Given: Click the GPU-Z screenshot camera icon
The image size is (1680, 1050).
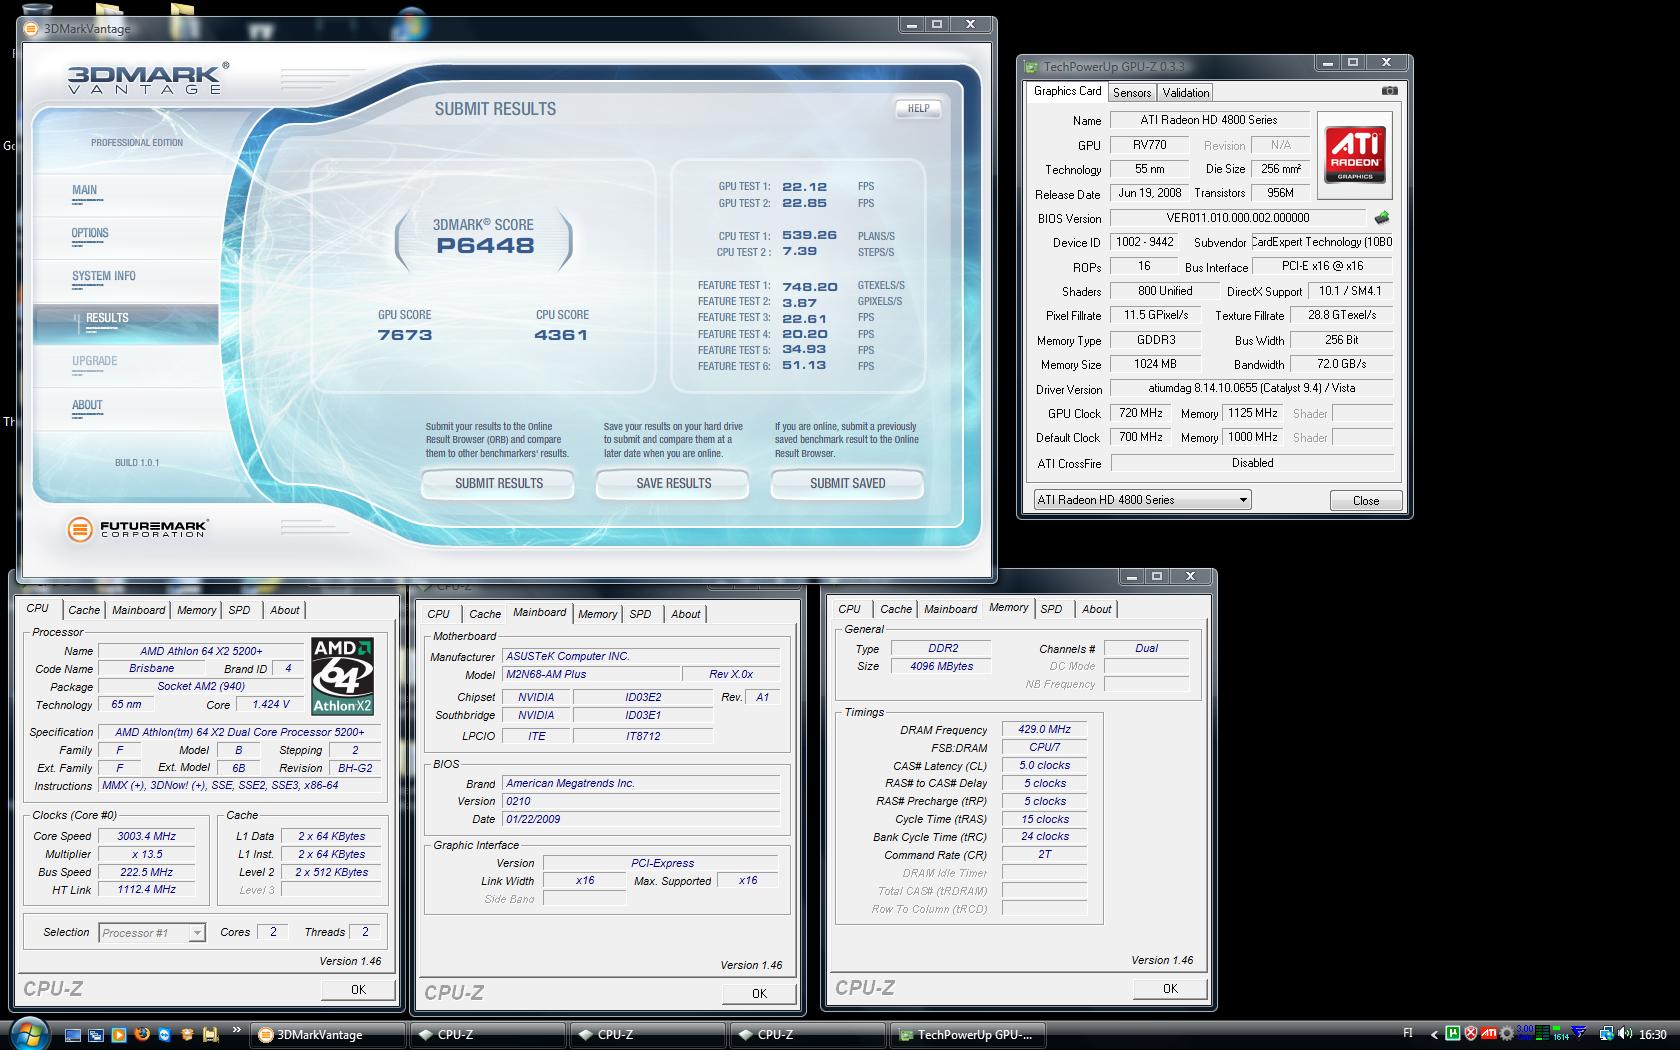Looking at the screenshot, I should (1389, 91).
